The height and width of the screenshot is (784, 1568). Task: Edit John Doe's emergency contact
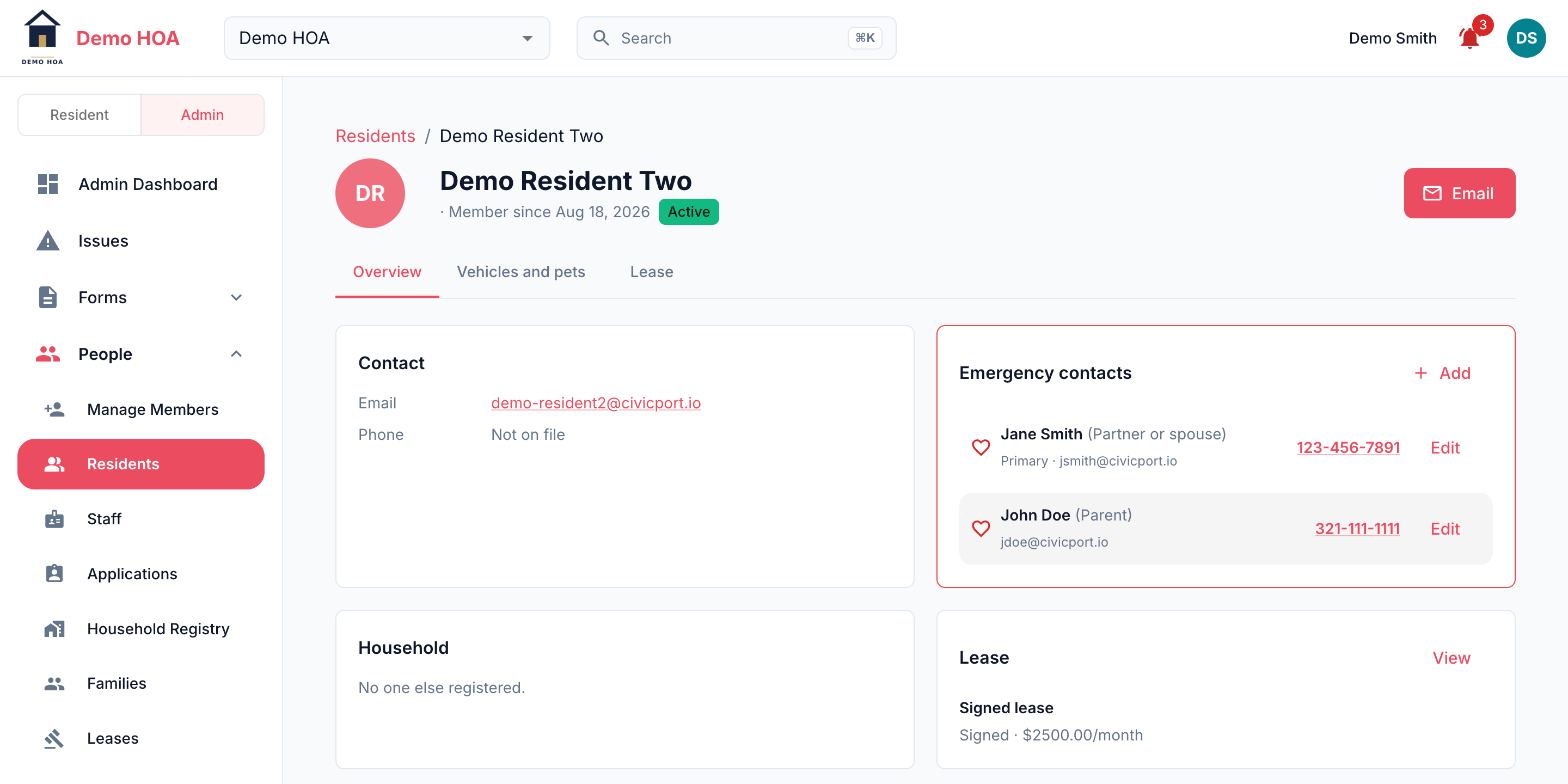pyautogui.click(x=1445, y=529)
